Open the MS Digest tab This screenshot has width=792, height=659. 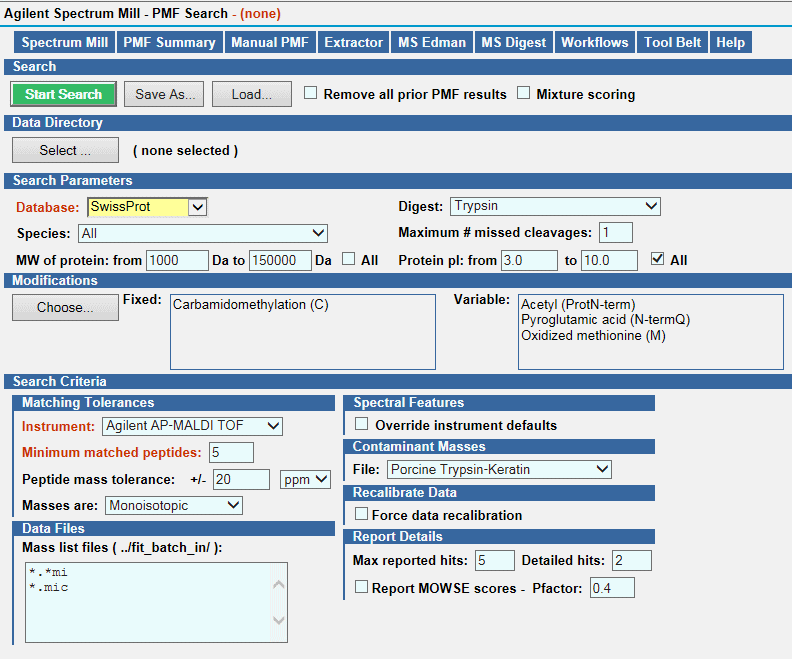tap(513, 42)
